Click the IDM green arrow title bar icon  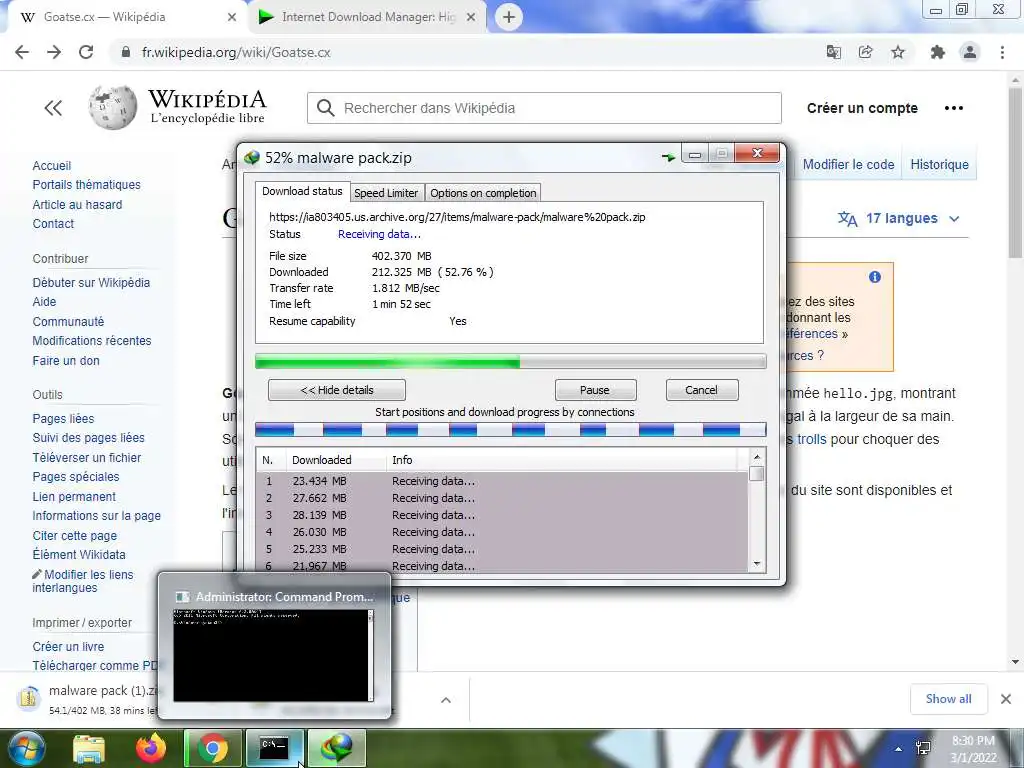[668, 157]
